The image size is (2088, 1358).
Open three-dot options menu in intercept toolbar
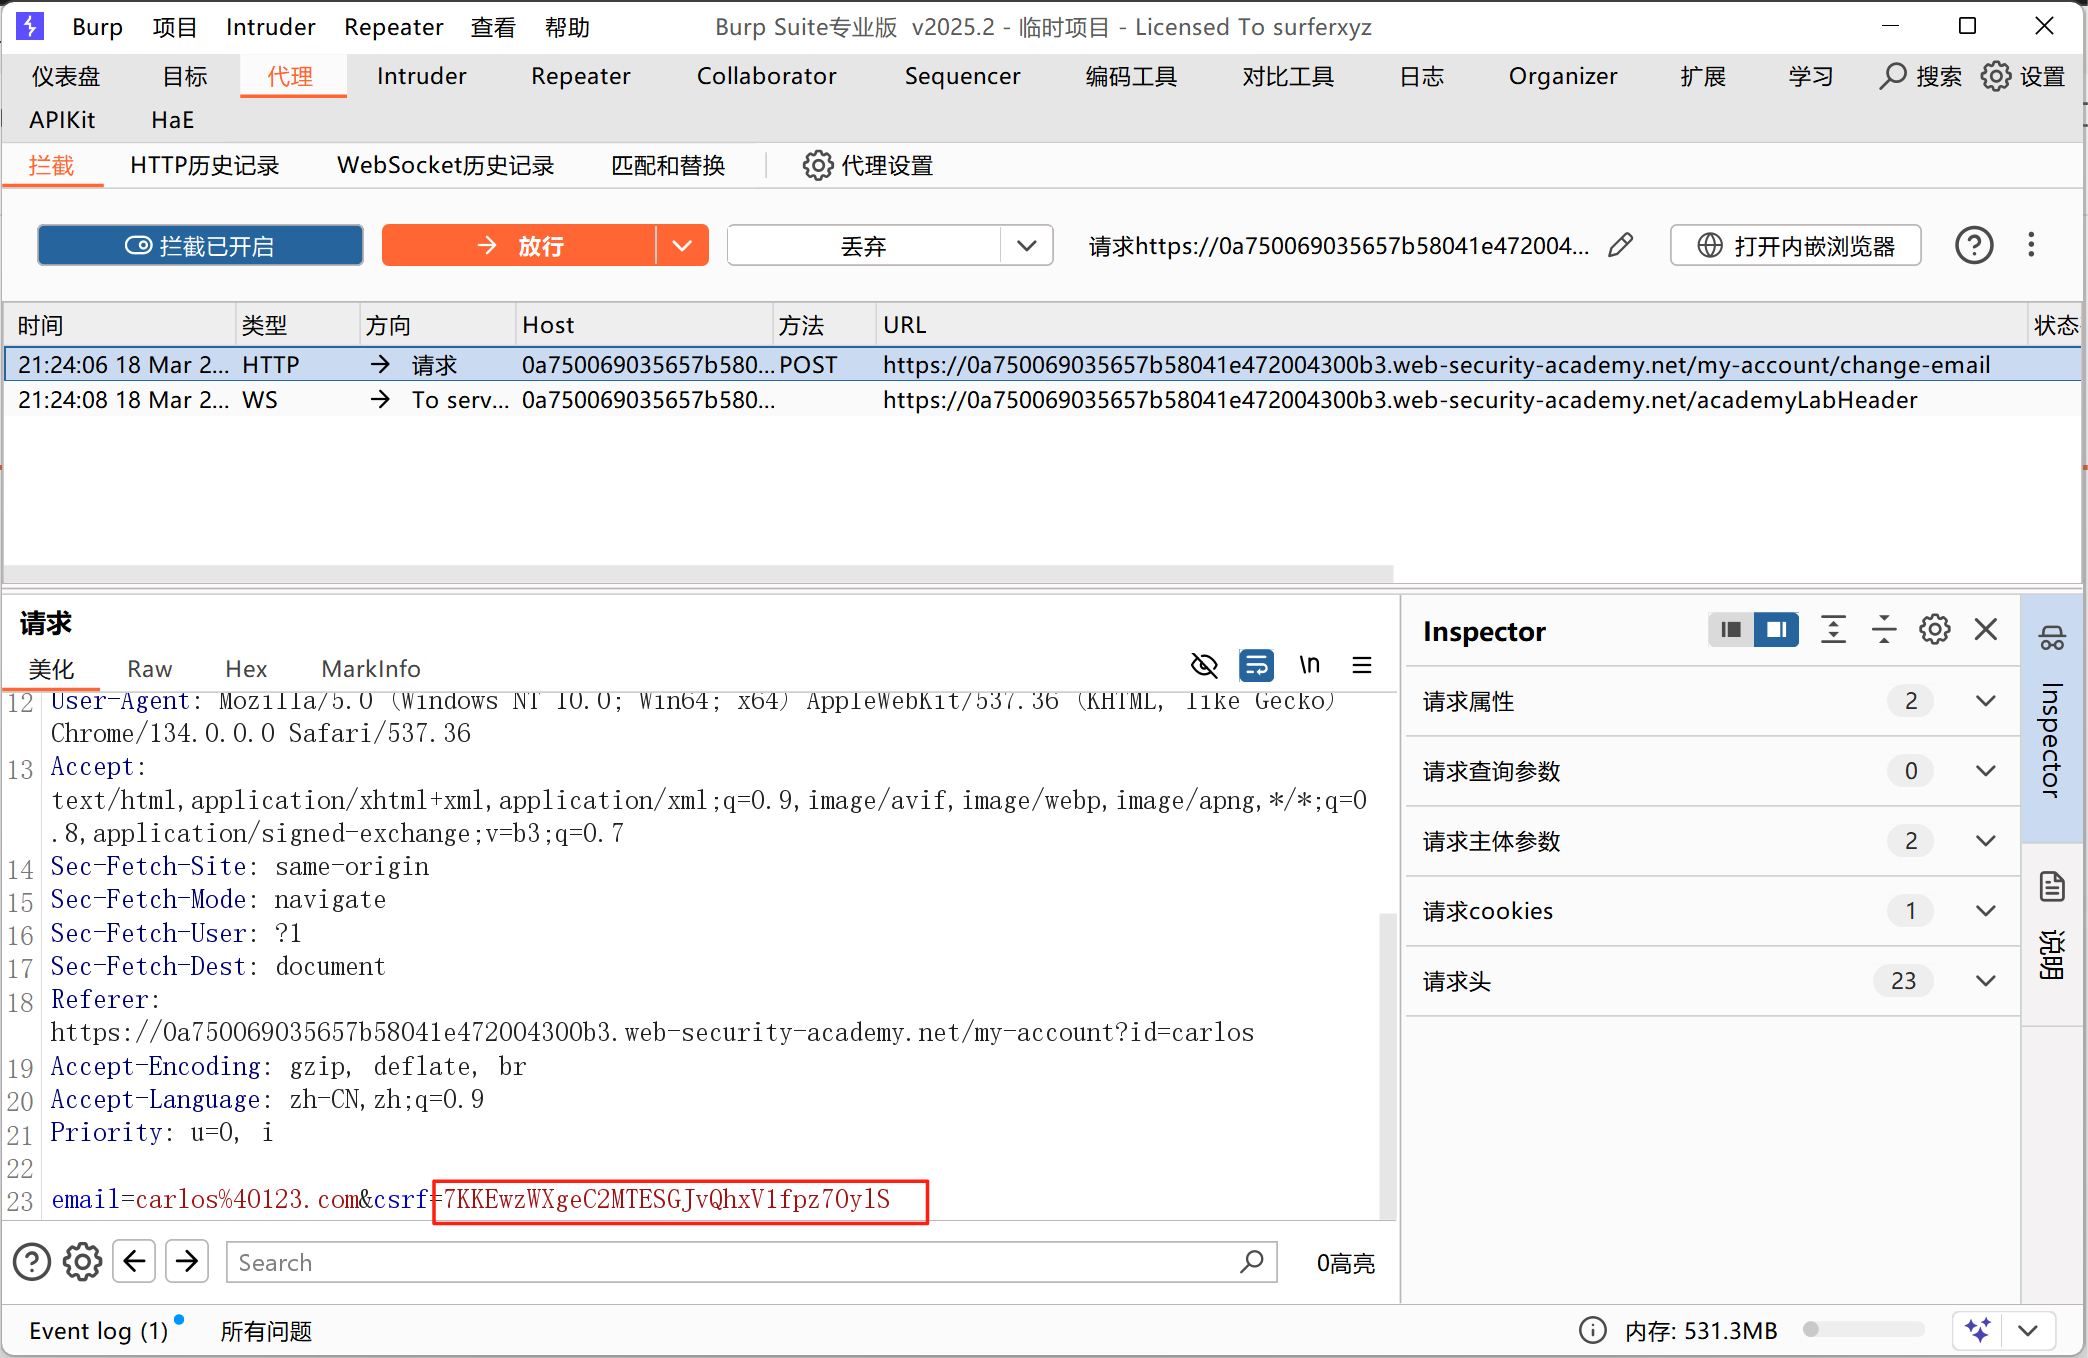pyautogui.click(x=2030, y=245)
